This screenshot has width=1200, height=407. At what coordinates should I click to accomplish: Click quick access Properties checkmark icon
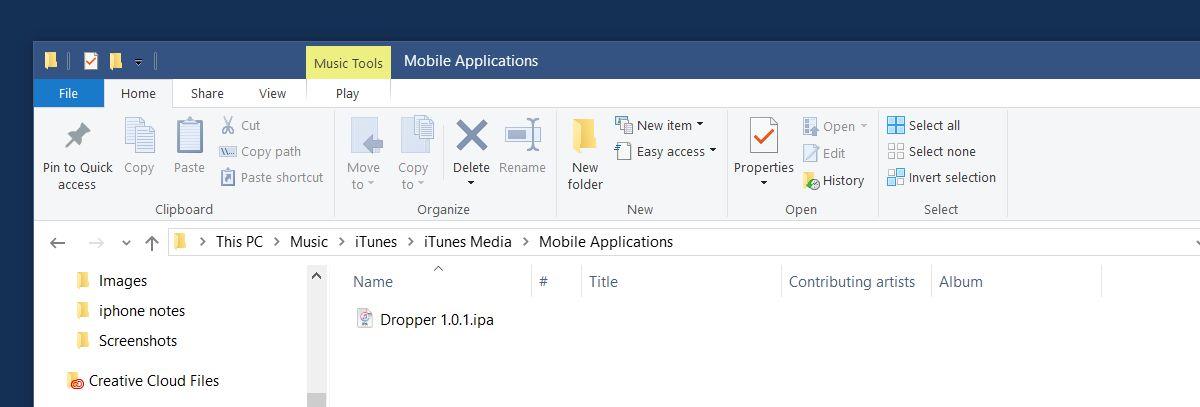(x=91, y=61)
